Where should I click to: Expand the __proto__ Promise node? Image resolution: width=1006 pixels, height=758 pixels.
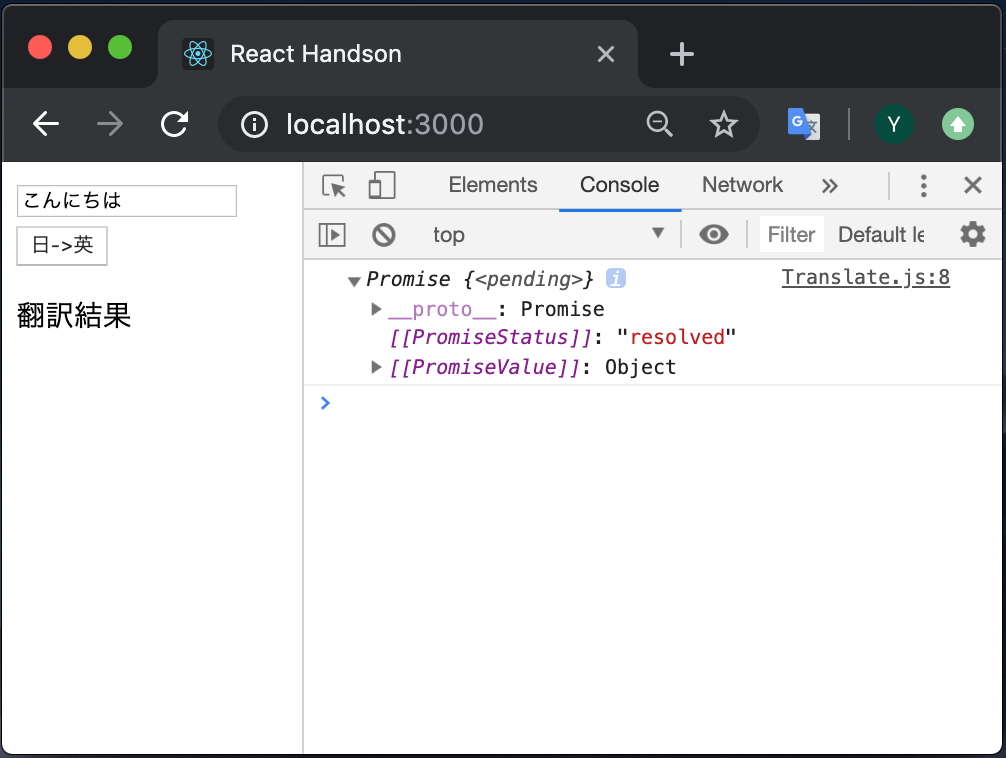(376, 309)
